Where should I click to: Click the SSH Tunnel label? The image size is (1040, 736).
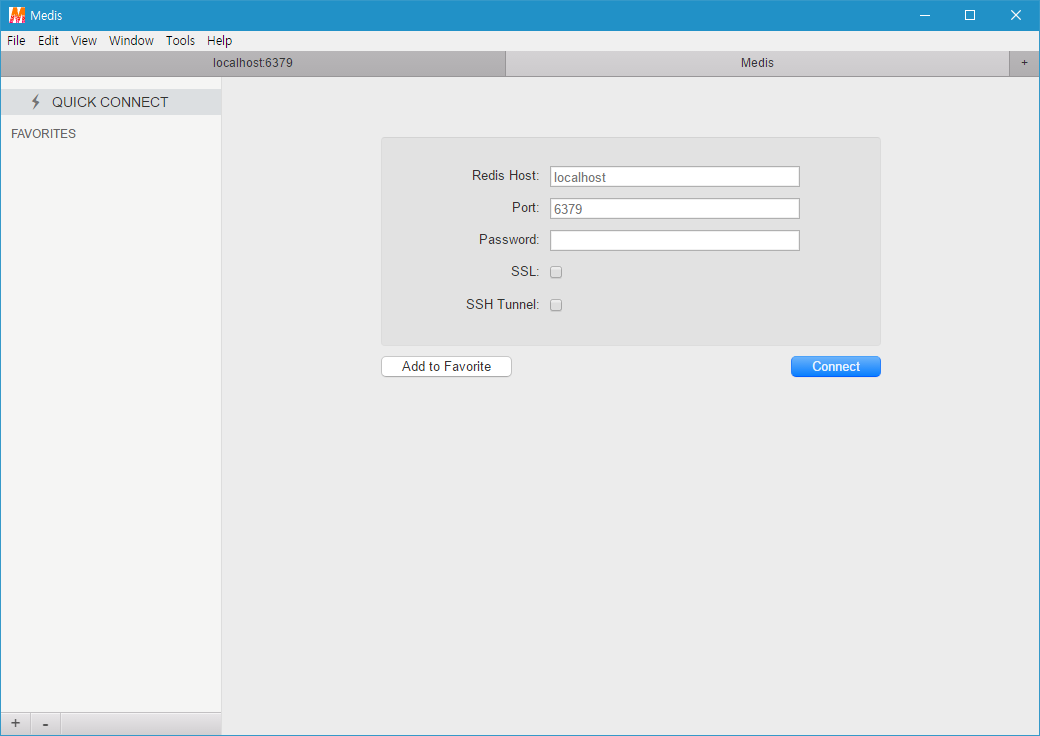[x=502, y=304]
